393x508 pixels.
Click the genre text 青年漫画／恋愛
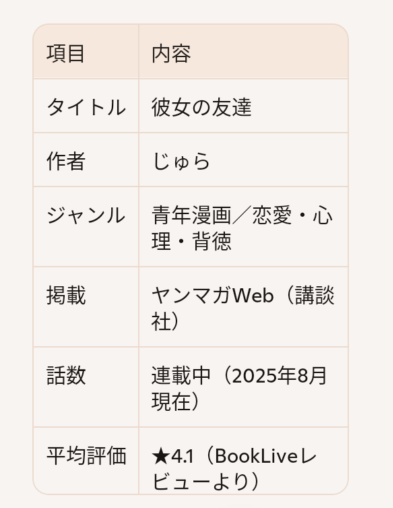pyautogui.click(x=222, y=215)
